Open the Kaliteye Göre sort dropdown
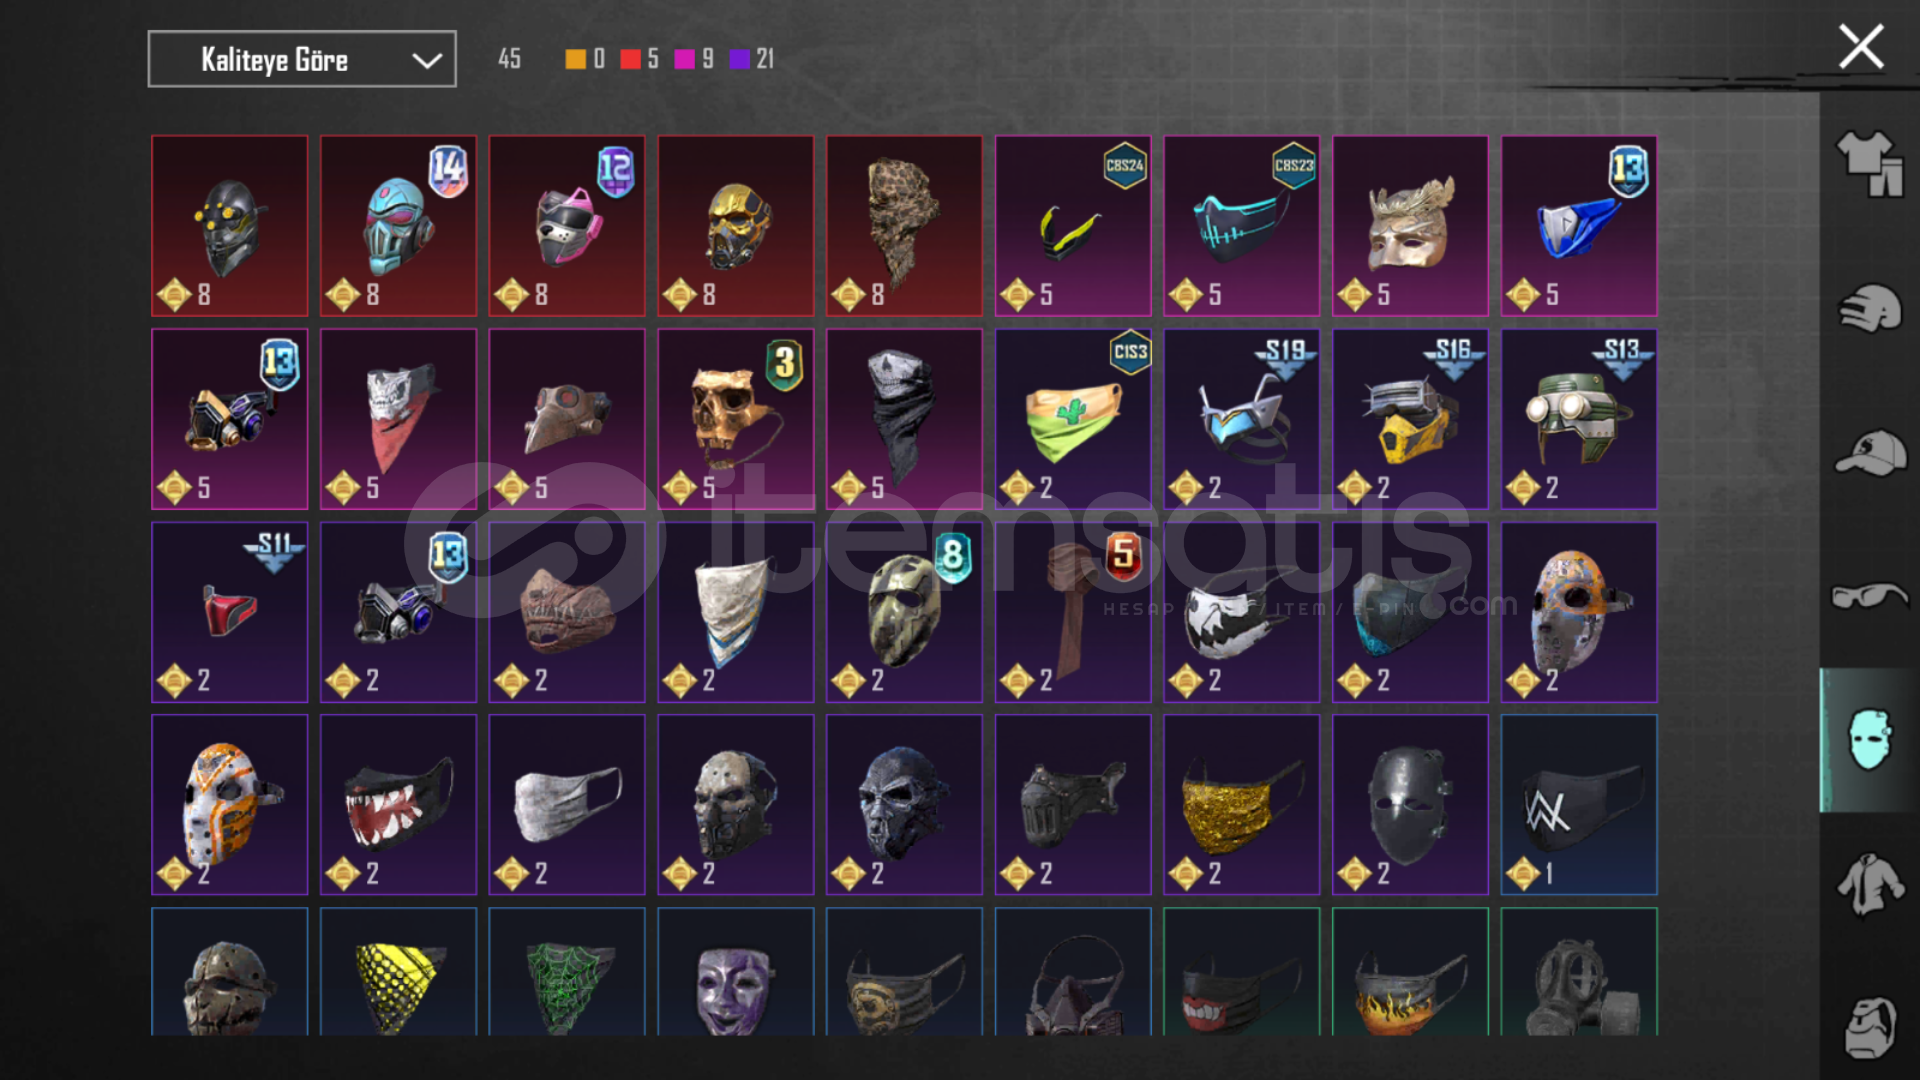The height and width of the screenshot is (1080, 1920). click(x=302, y=59)
